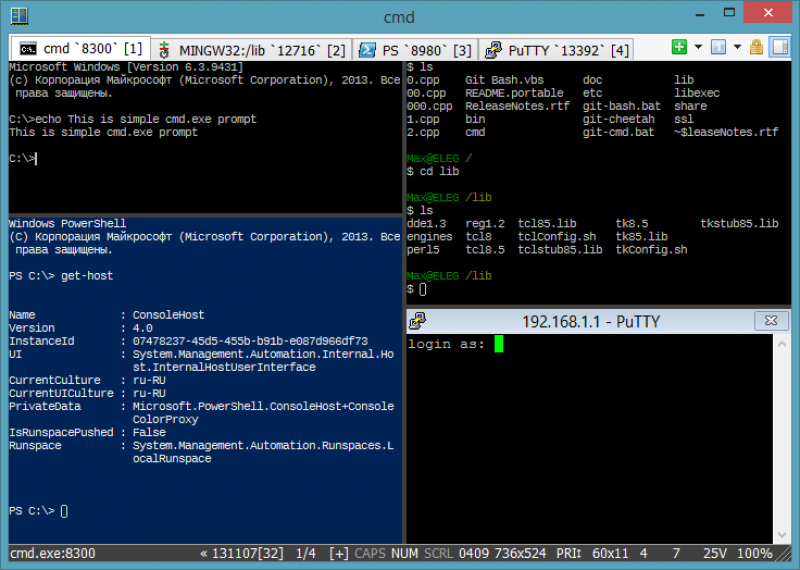Viewport: 800px width, 570px height.
Task: Select the PS `8980` PowerShell tab
Action: coord(415,50)
